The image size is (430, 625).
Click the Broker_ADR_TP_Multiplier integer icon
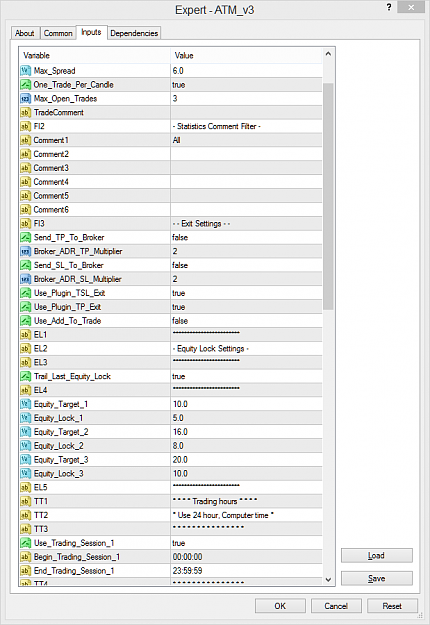click(x=26, y=252)
